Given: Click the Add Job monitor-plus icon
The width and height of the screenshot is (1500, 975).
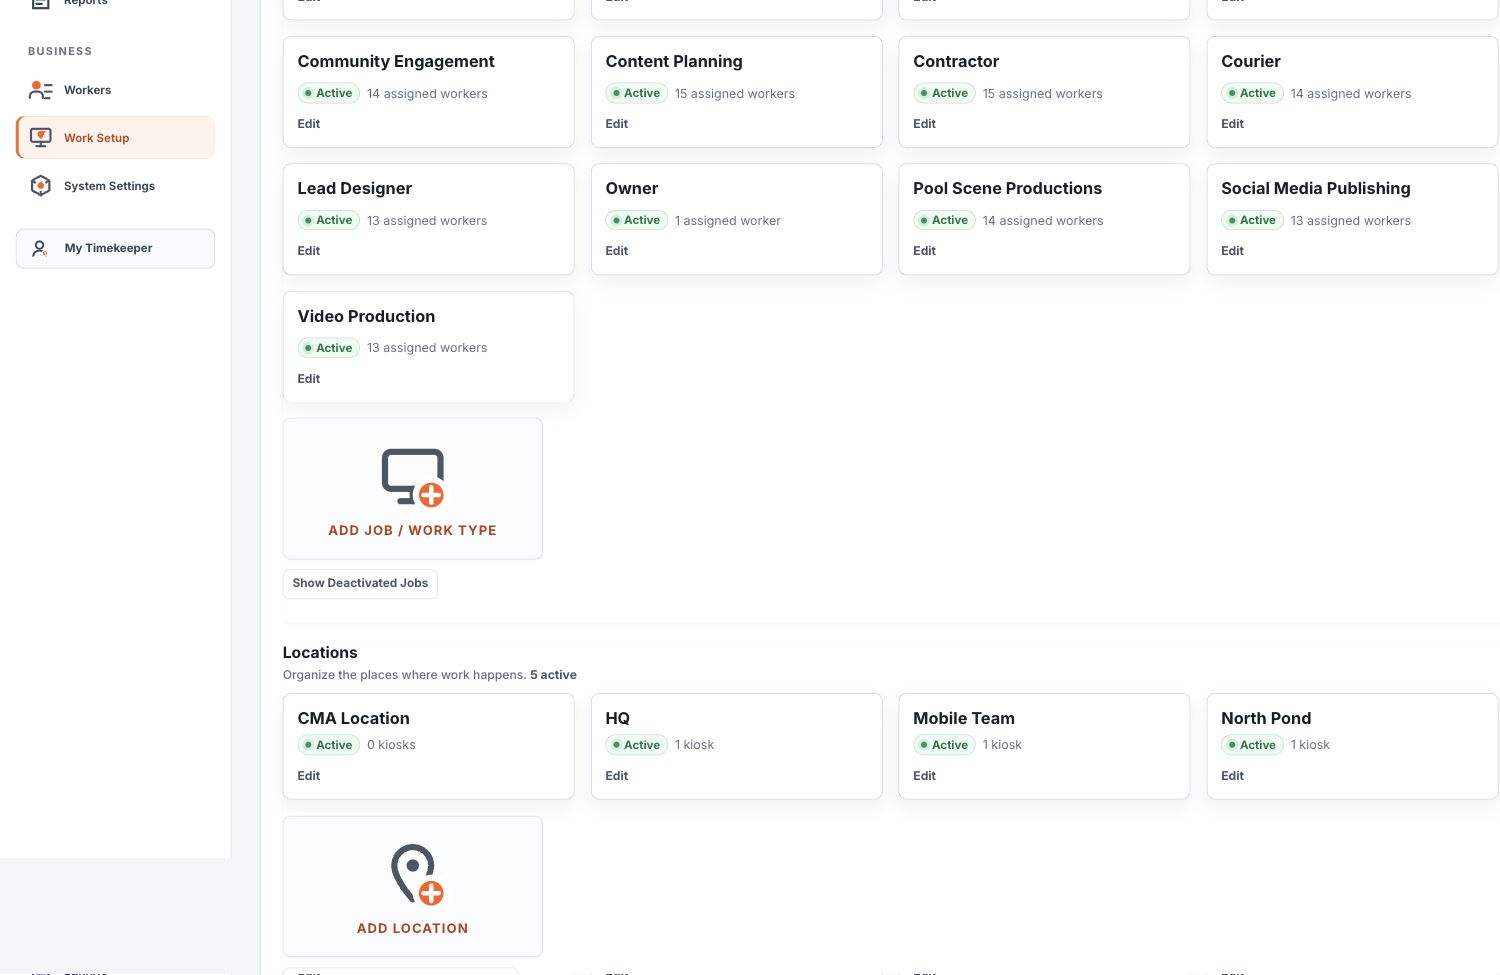Looking at the screenshot, I should click(x=413, y=478).
